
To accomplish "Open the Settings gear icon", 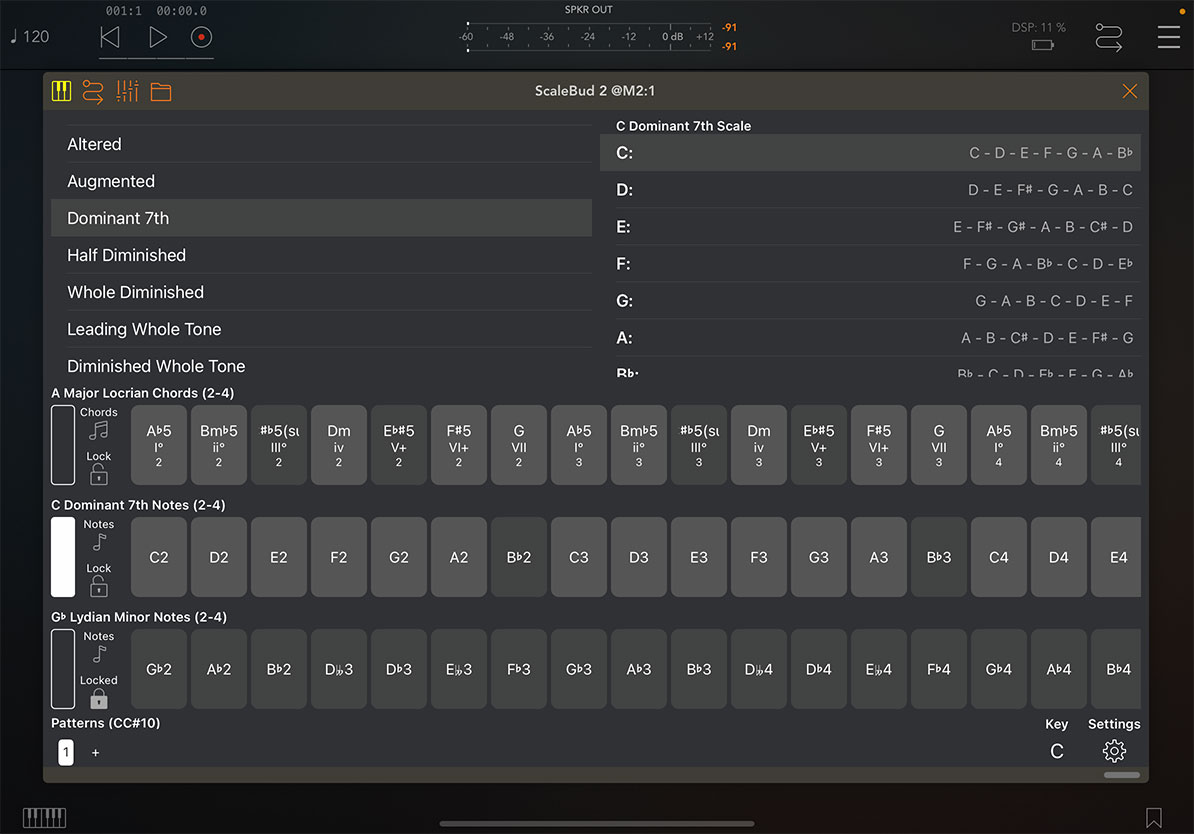I will (x=1114, y=751).
